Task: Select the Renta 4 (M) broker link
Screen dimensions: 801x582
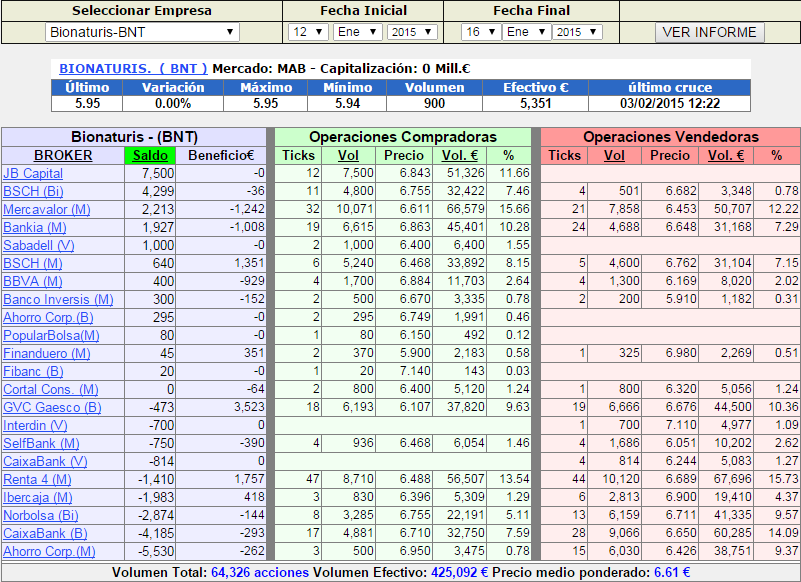Action: point(38,479)
